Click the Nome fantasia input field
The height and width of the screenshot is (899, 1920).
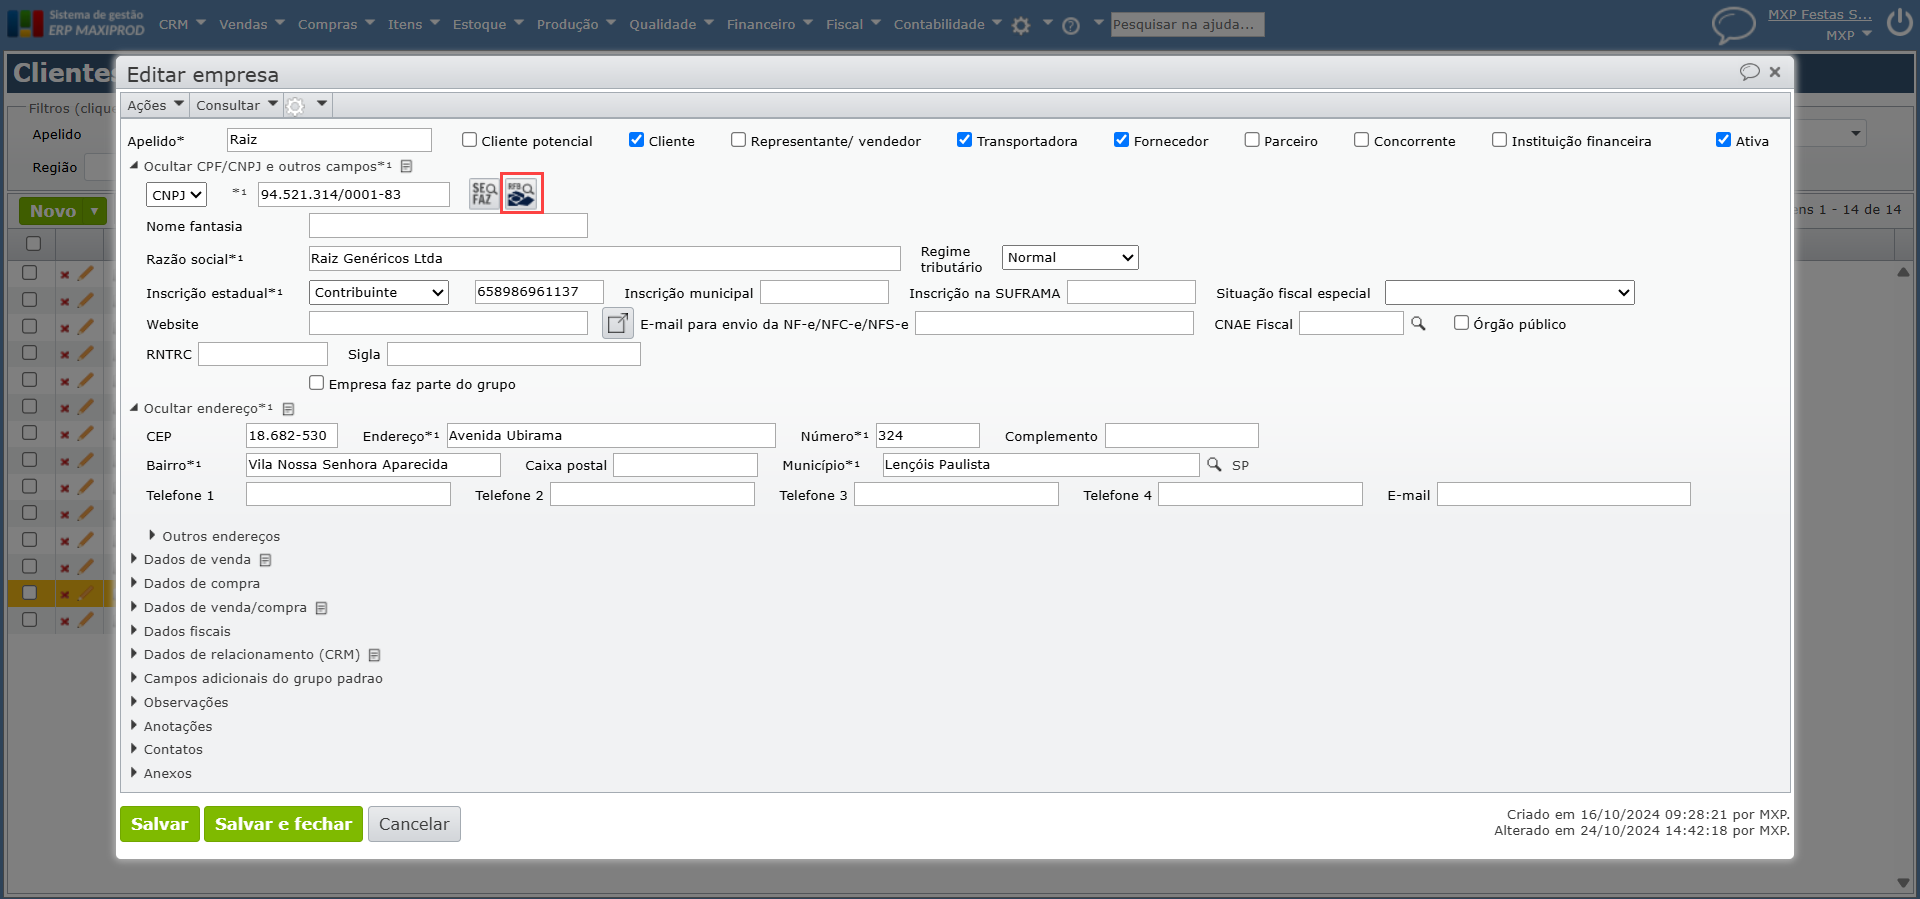448,226
